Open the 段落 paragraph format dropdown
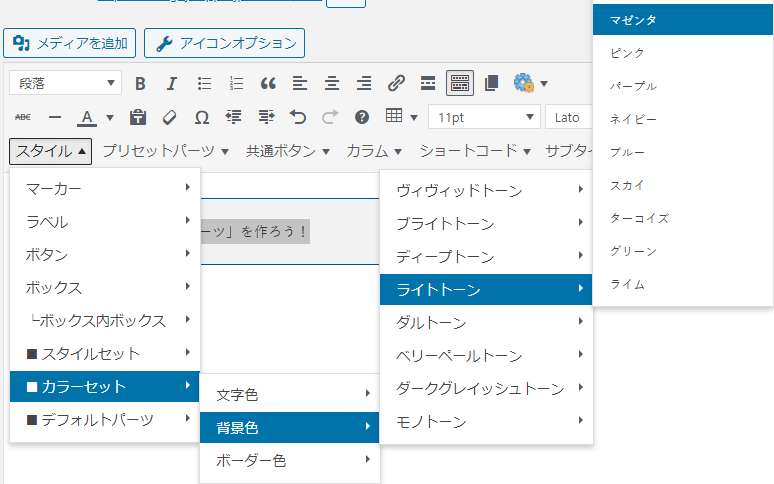Viewport: 774px width, 484px height. click(65, 83)
